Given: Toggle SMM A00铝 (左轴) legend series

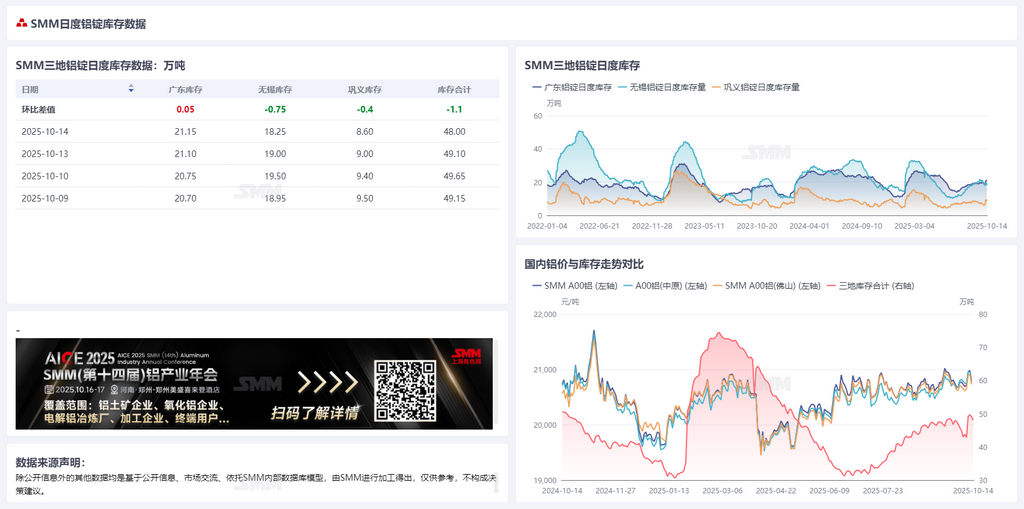Looking at the screenshot, I should 573,286.
